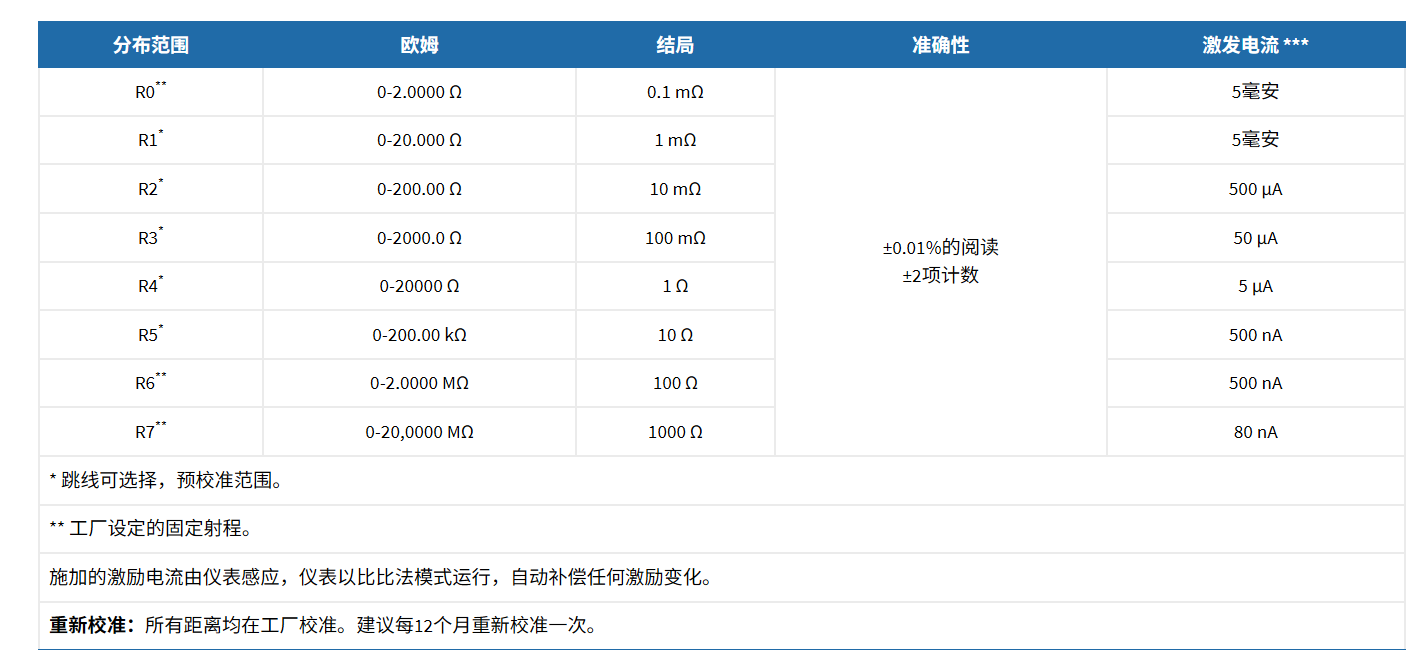Select the R7 range cell

click(150, 432)
